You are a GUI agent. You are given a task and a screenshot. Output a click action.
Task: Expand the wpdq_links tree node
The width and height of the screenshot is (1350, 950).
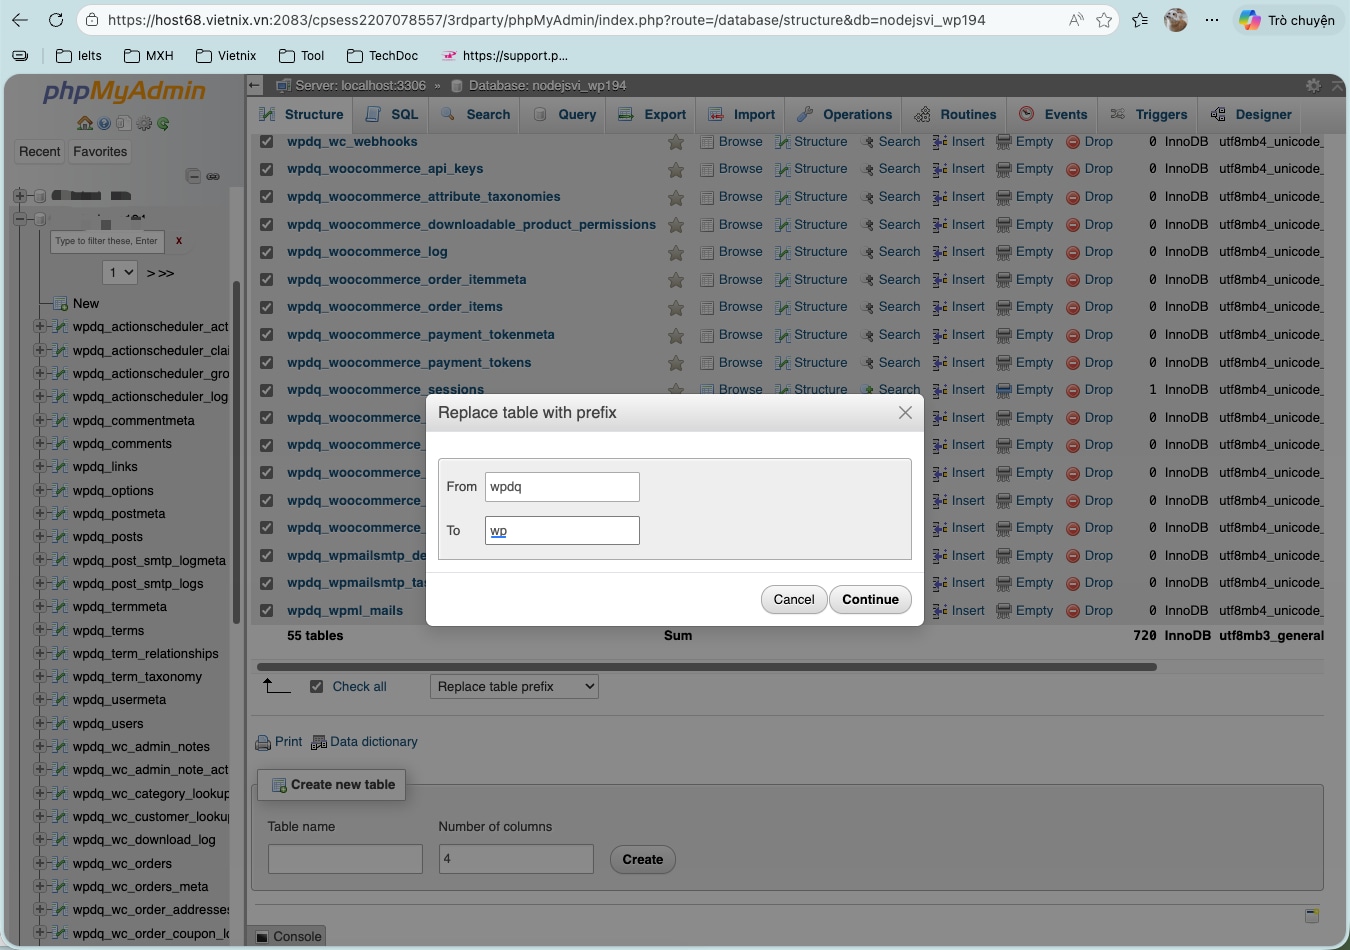tap(40, 466)
